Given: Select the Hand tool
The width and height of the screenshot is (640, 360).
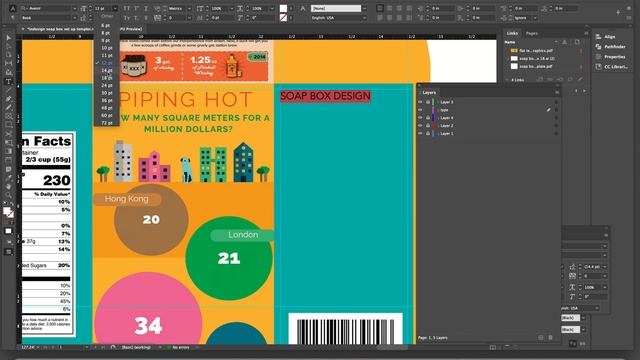Looking at the screenshot, I should (9, 186).
